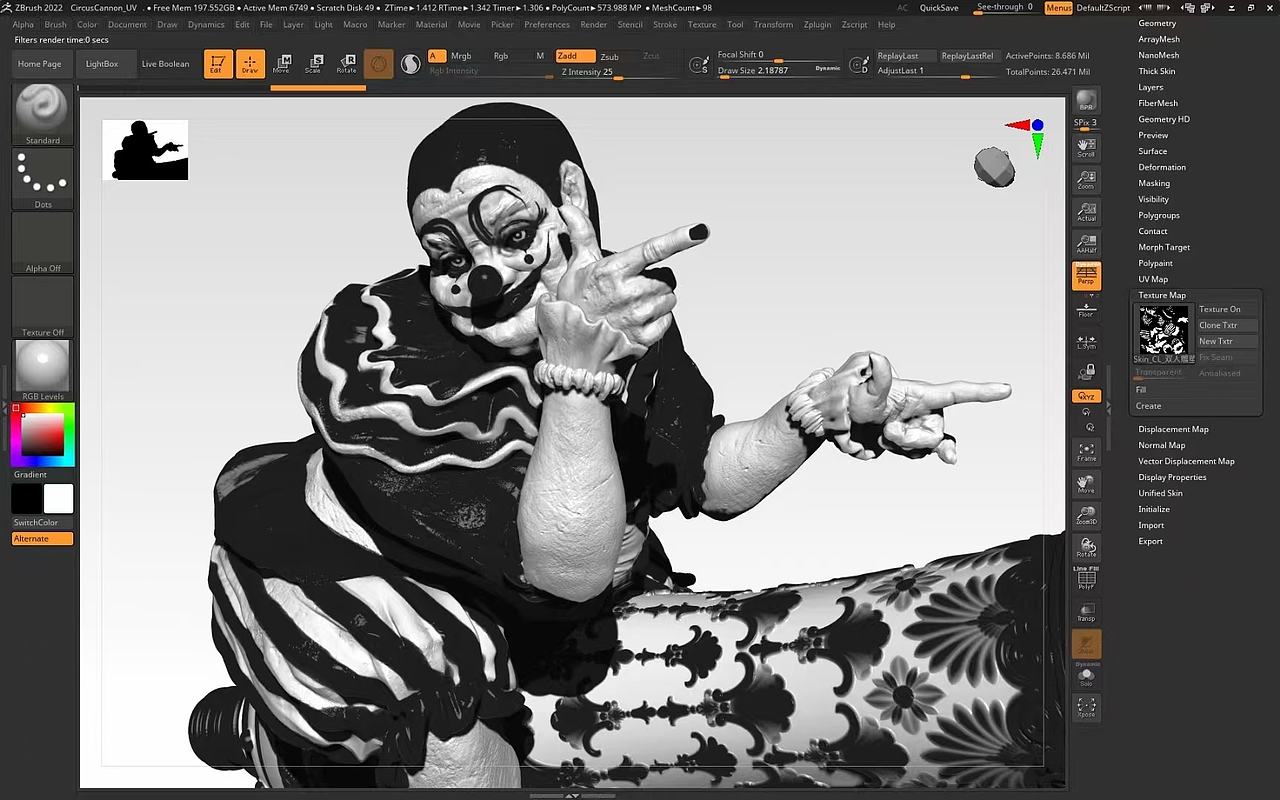Collapse the Texture Map subpalette
Viewport: 1280px width, 800px height.
pos(1162,295)
